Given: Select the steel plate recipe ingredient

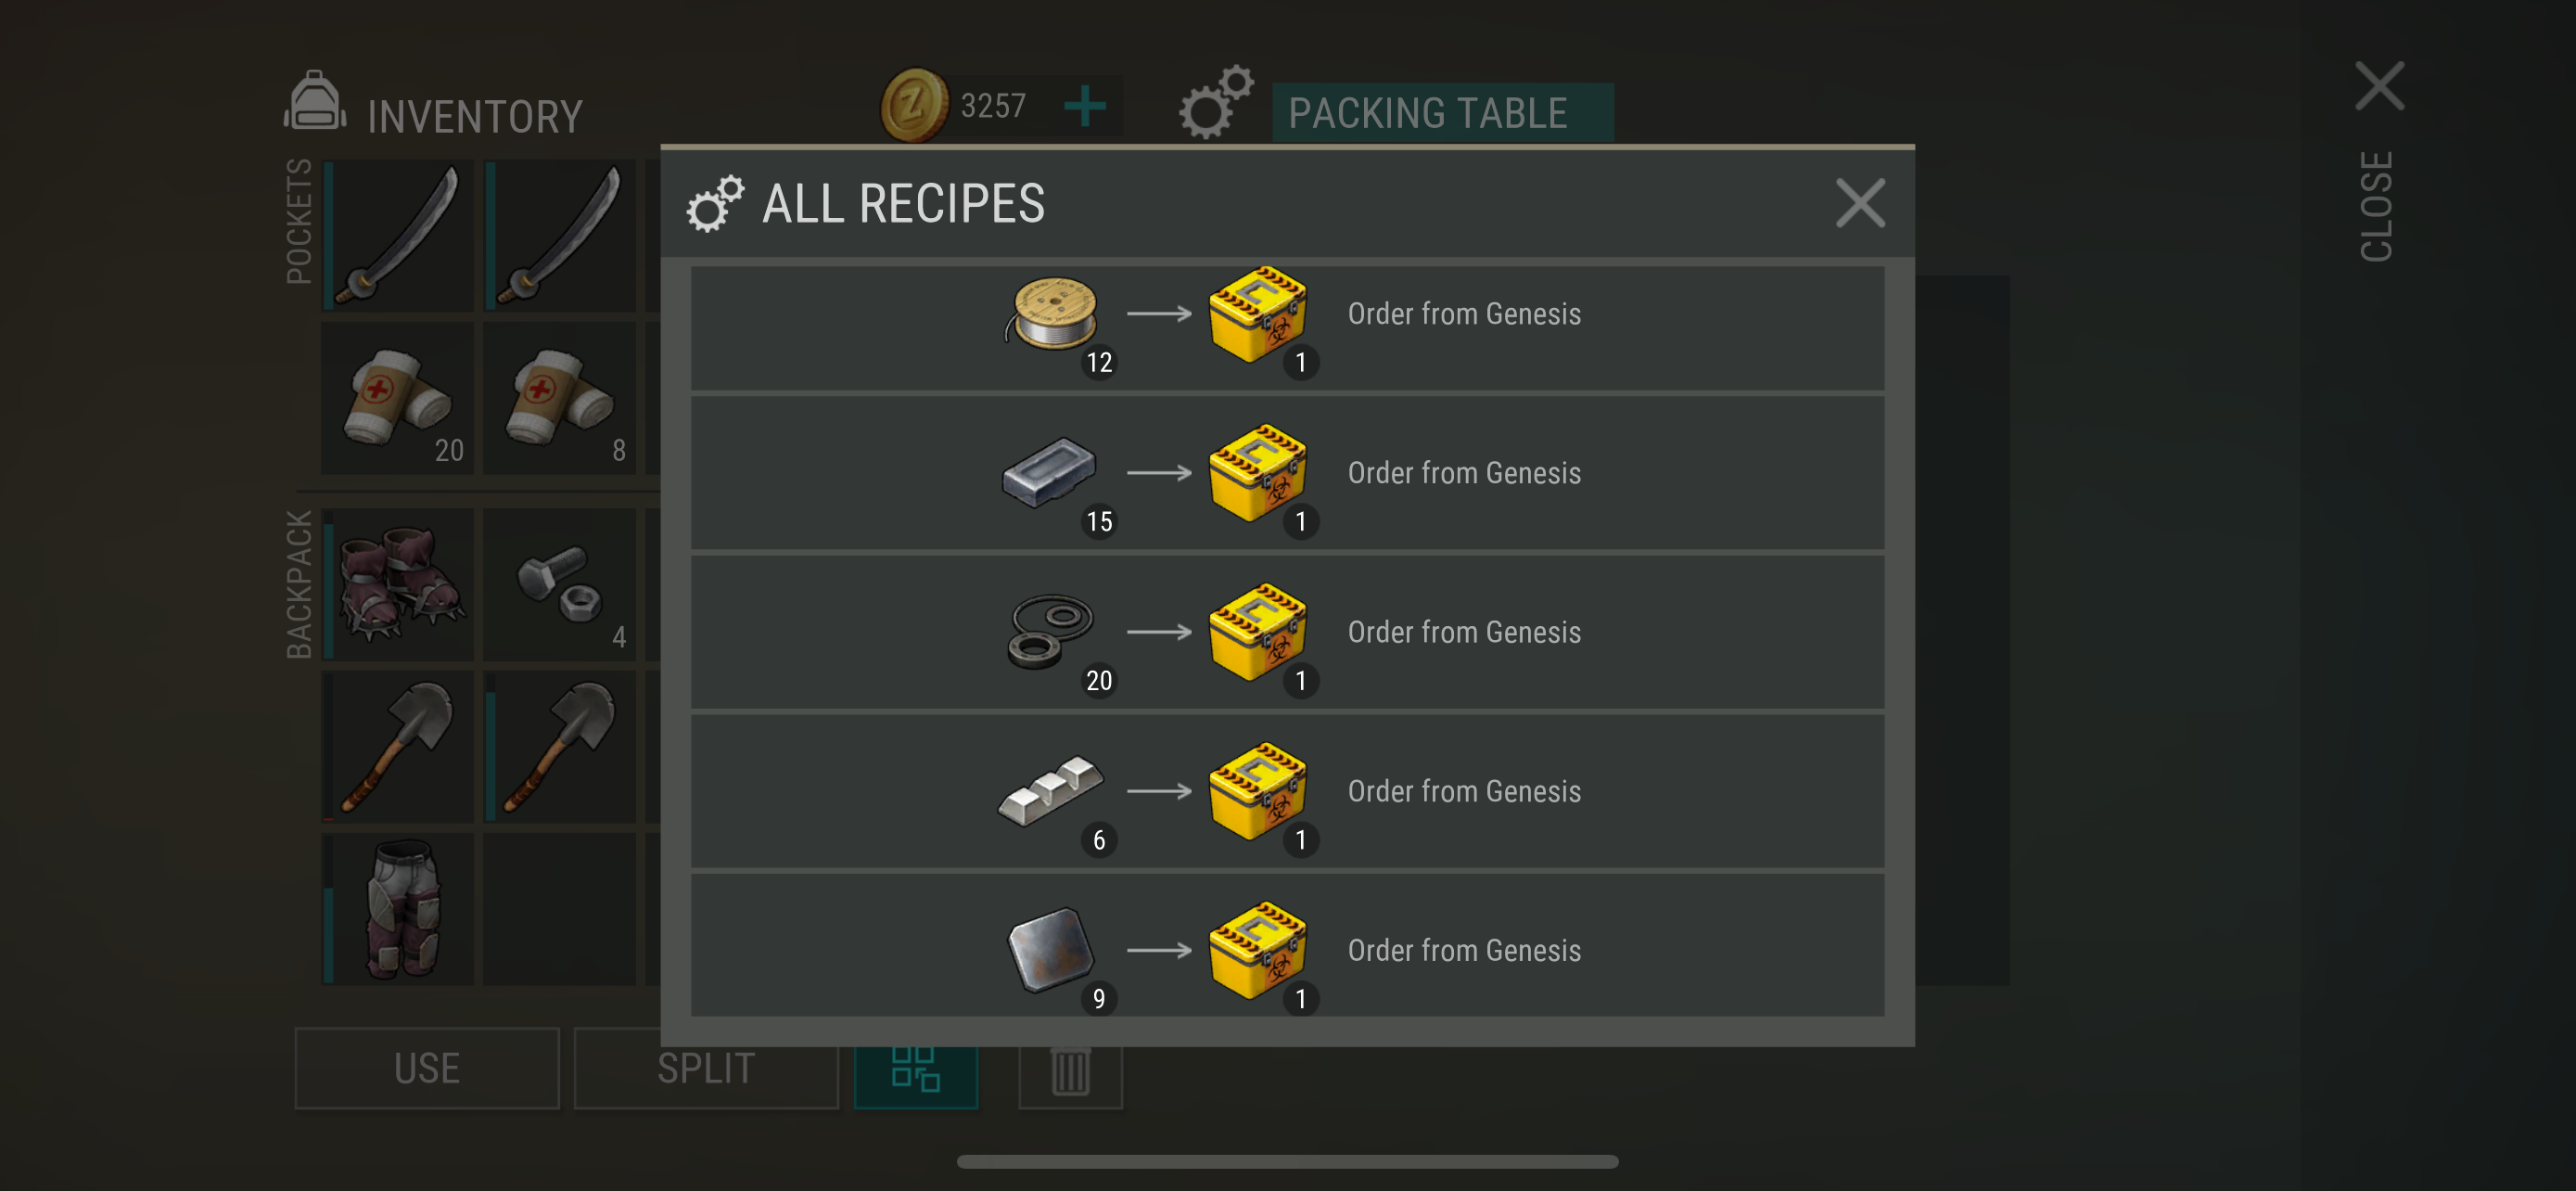Looking at the screenshot, I should [x=1050, y=949].
